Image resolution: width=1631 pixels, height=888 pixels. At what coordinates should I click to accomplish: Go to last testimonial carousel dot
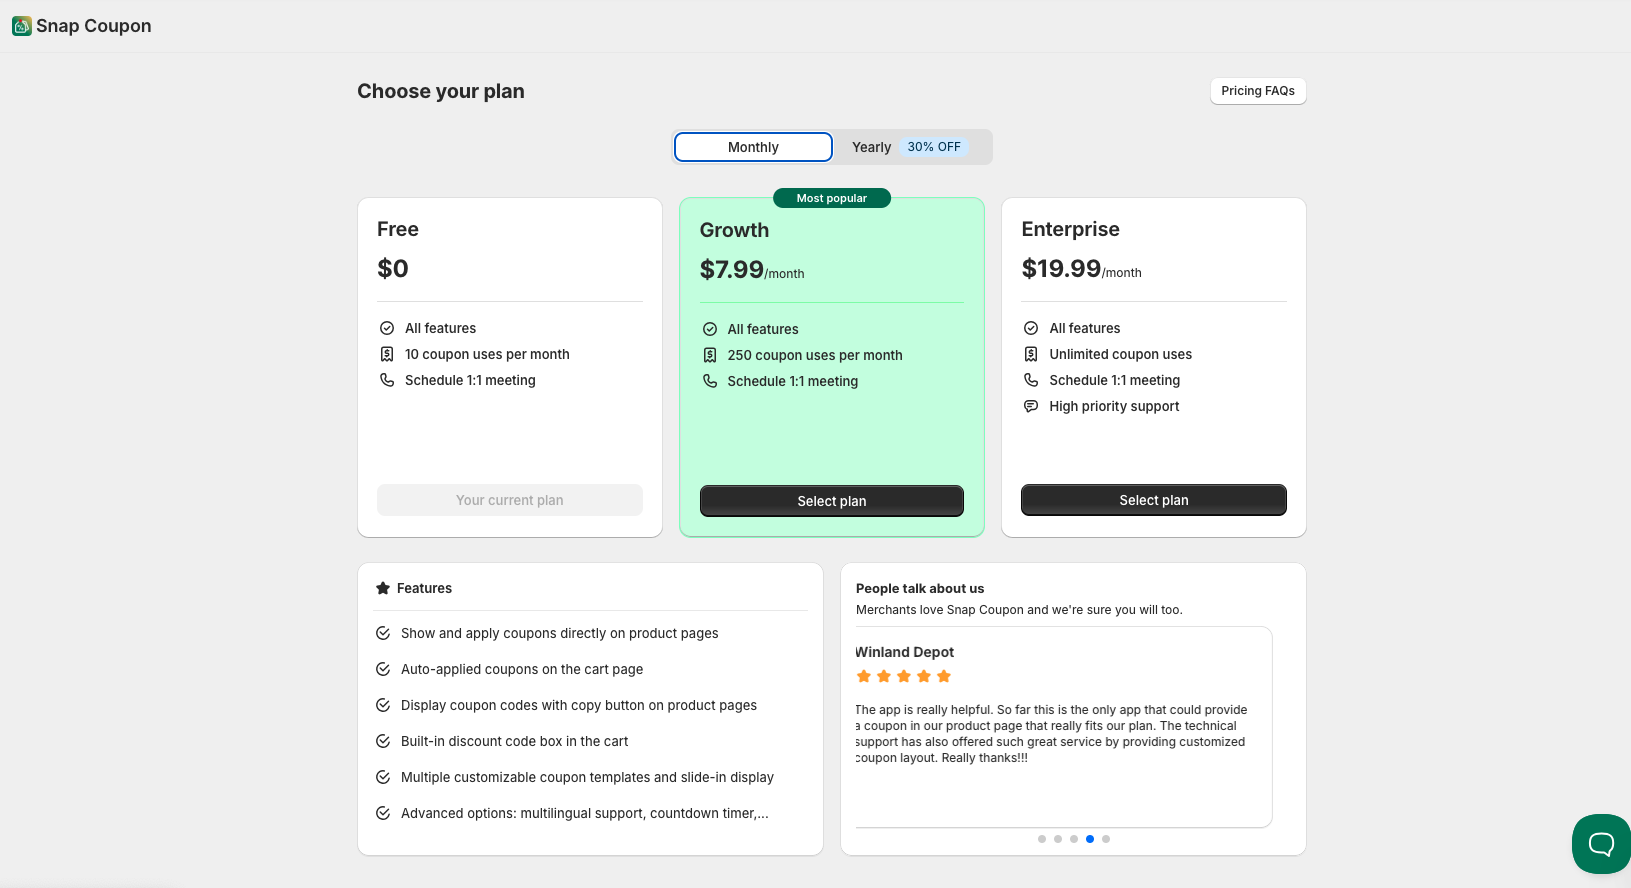click(x=1106, y=839)
